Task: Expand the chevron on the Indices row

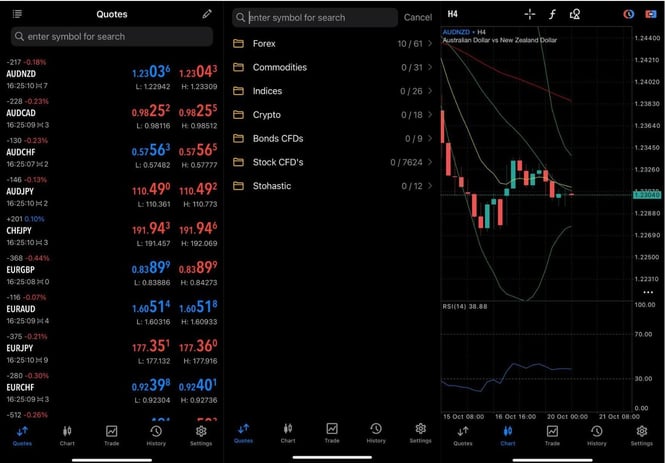Action: [430, 91]
